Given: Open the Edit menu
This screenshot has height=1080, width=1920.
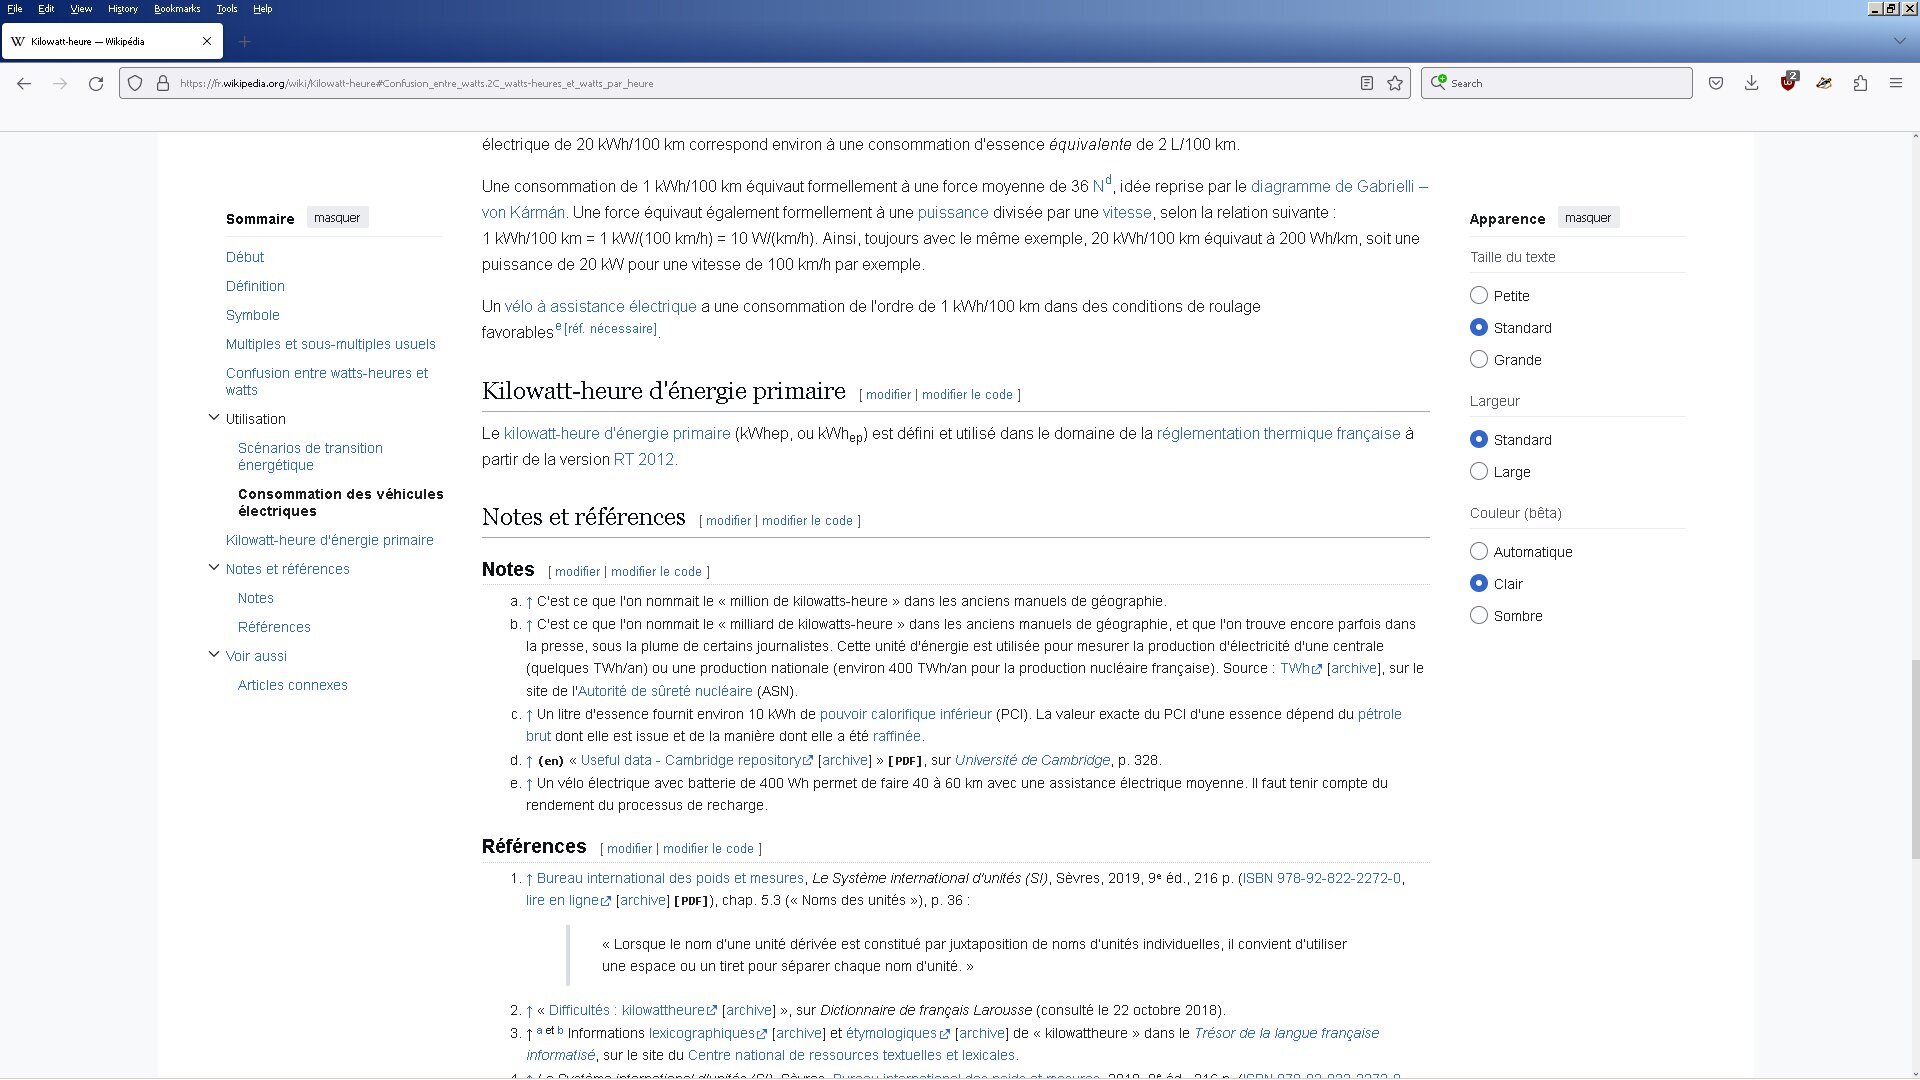Looking at the screenshot, I should point(46,8).
